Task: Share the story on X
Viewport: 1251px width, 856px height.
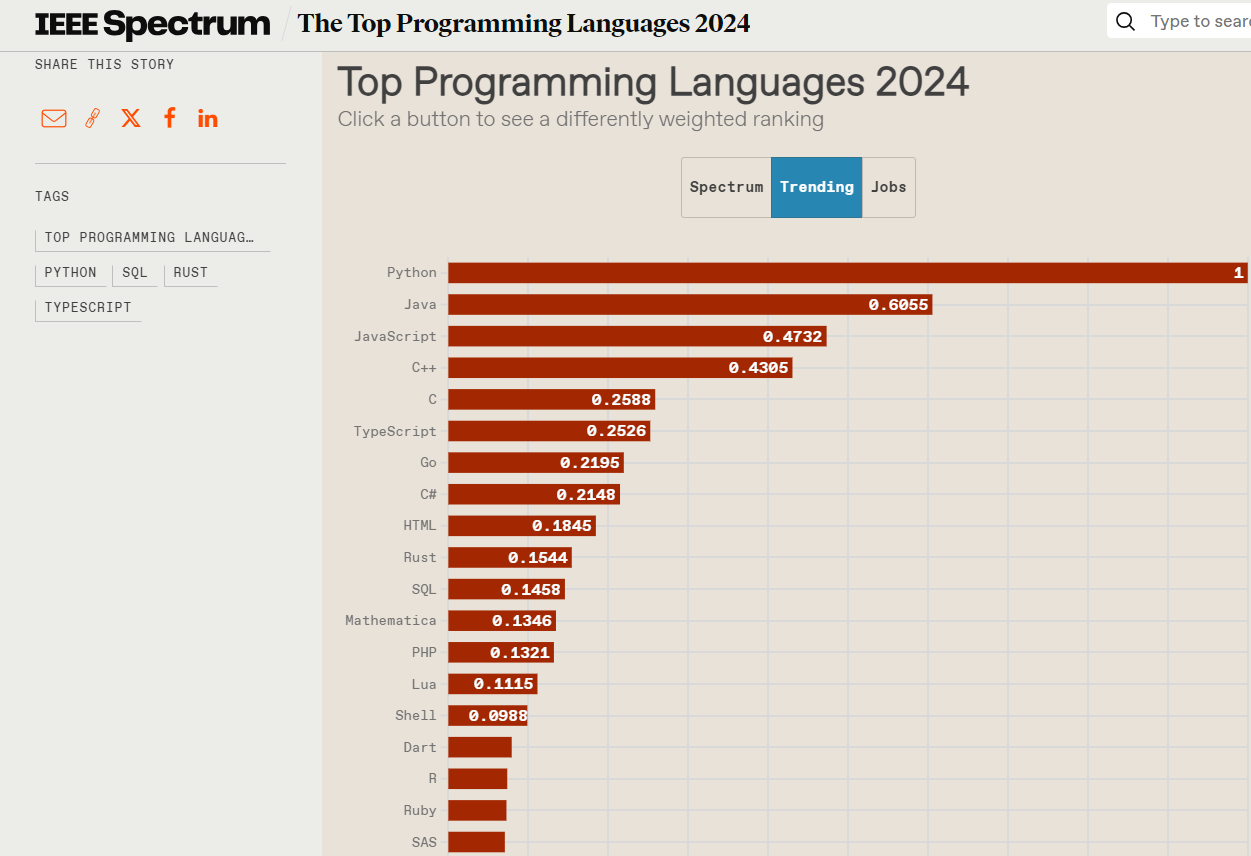Action: click(131, 119)
